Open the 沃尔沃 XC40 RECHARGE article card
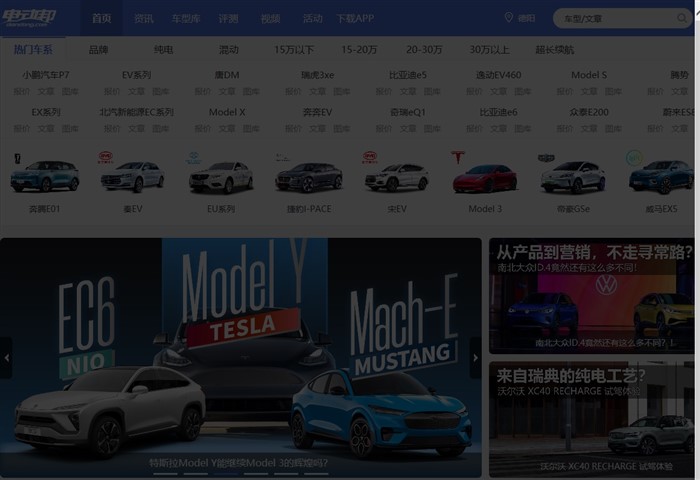This screenshot has height=480, width=700. pyautogui.click(x=592, y=419)
